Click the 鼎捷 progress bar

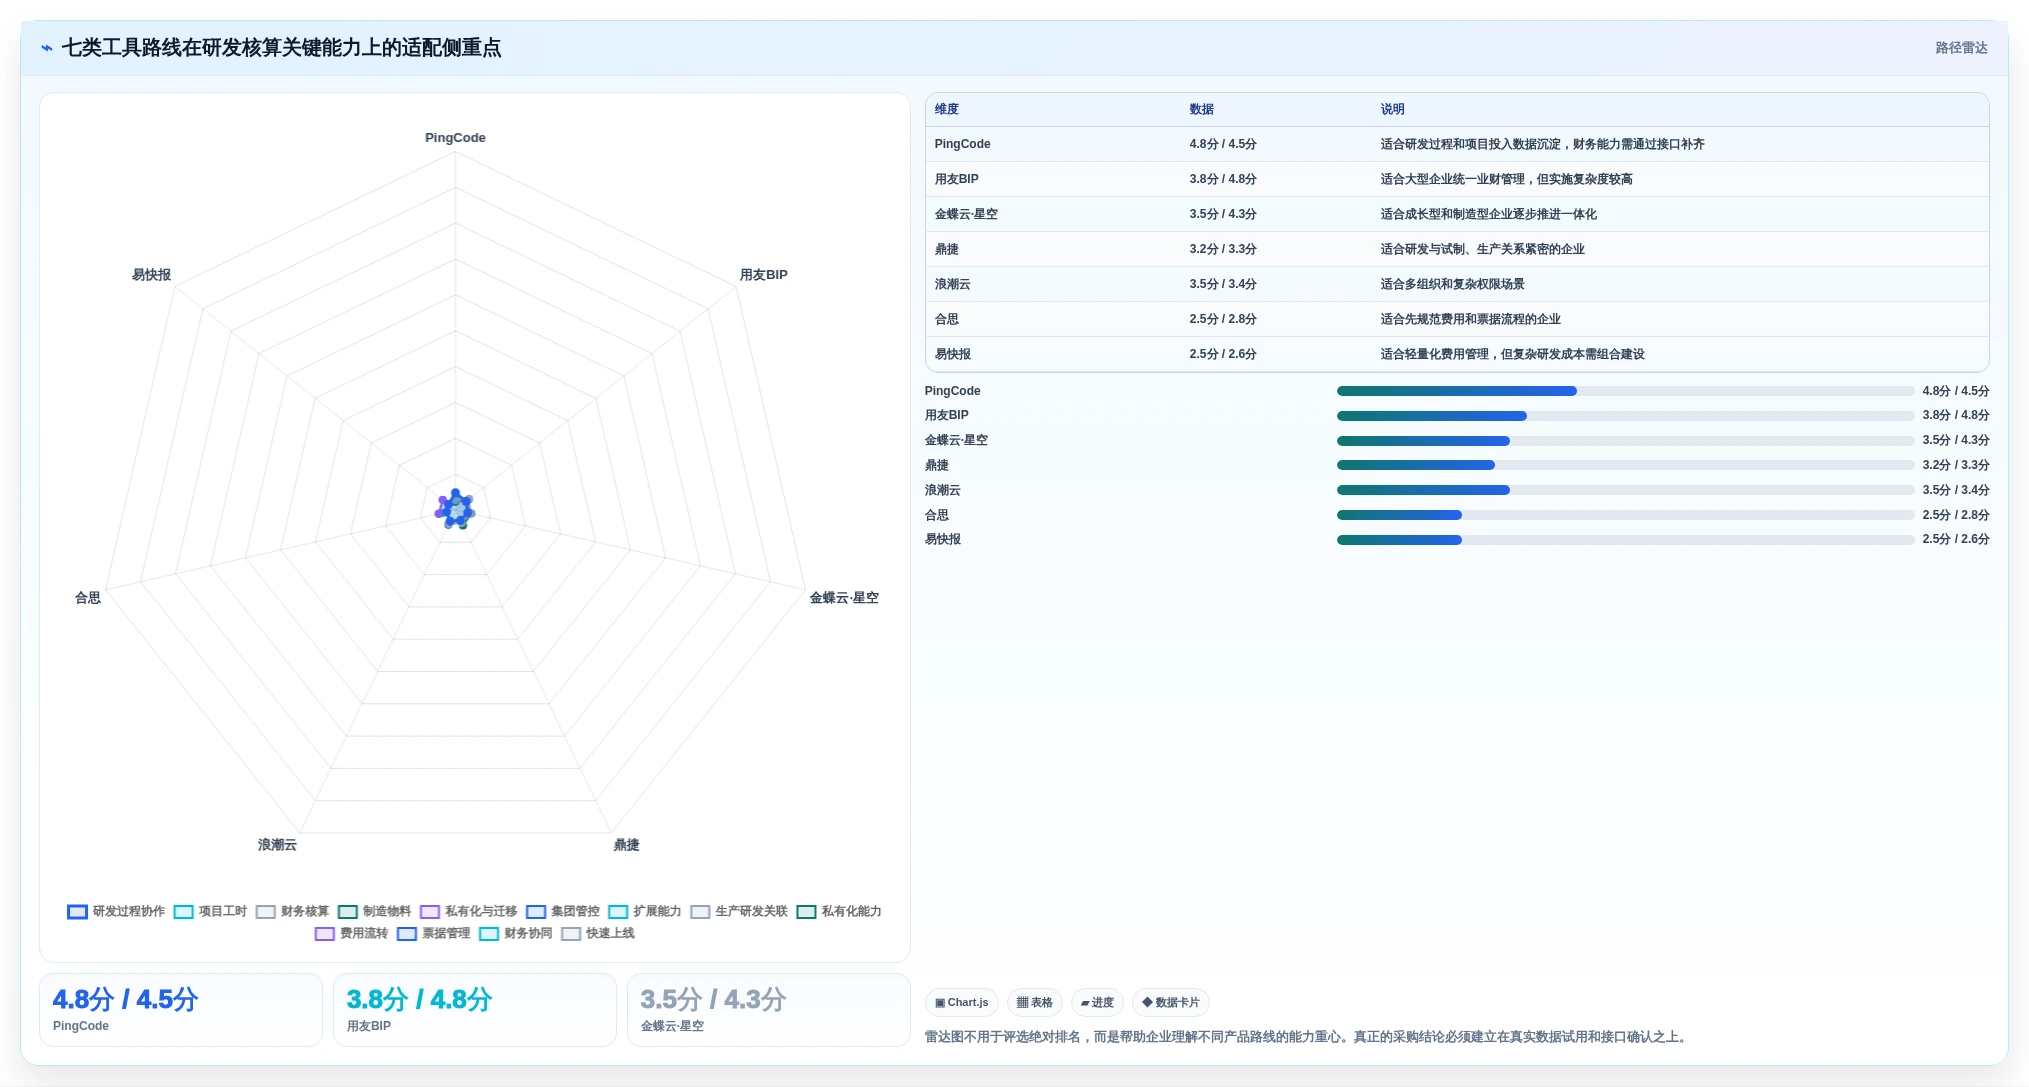pos(1625,465)
